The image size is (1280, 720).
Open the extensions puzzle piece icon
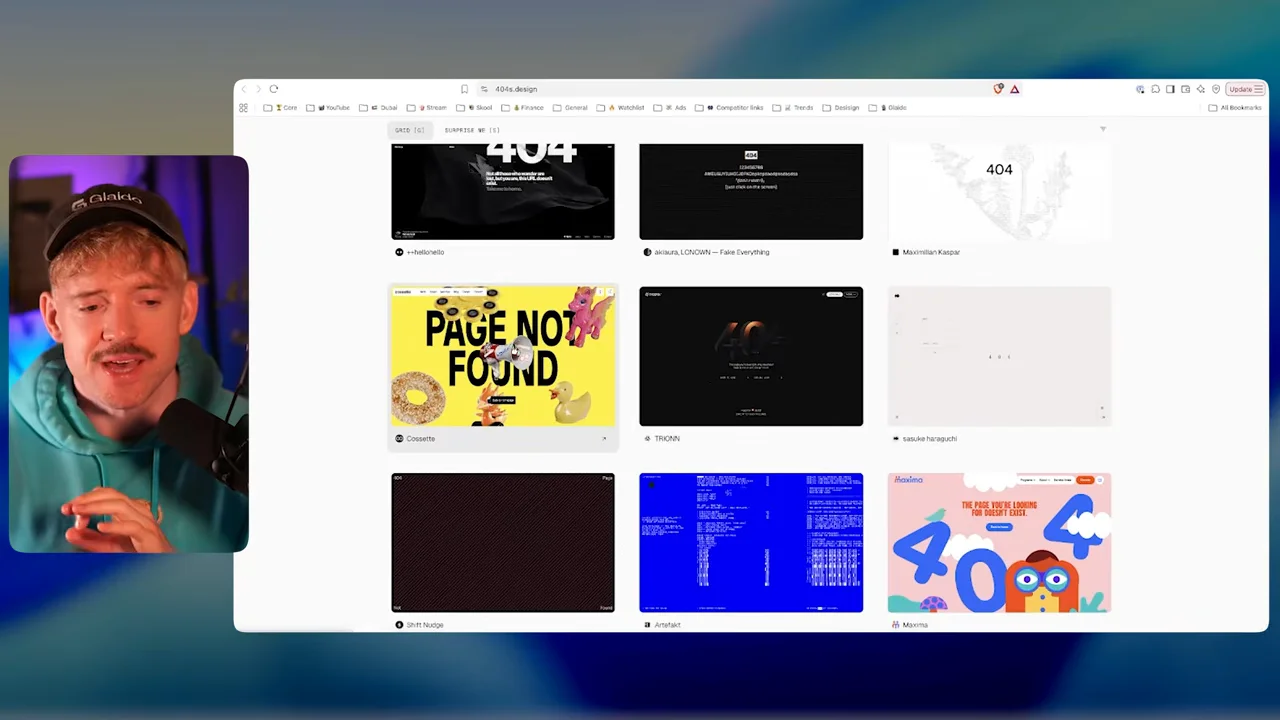tap(1155, 89)
